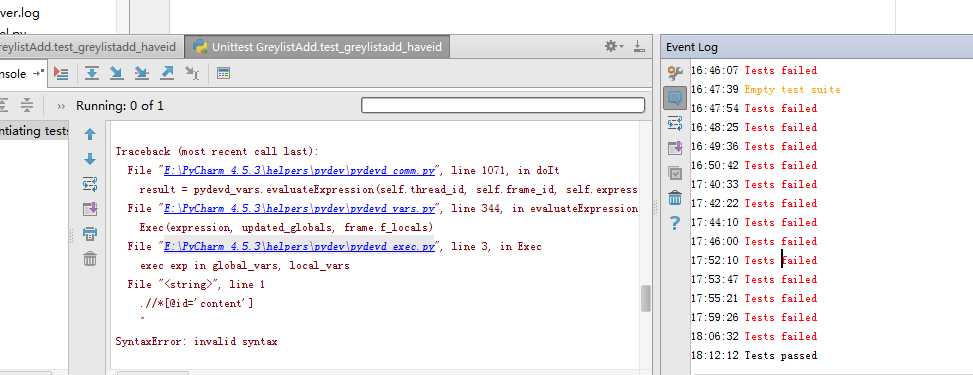Click the 'exec exp in global_vars, local_vars' line
973x375 pixels.
pos(244,266)
